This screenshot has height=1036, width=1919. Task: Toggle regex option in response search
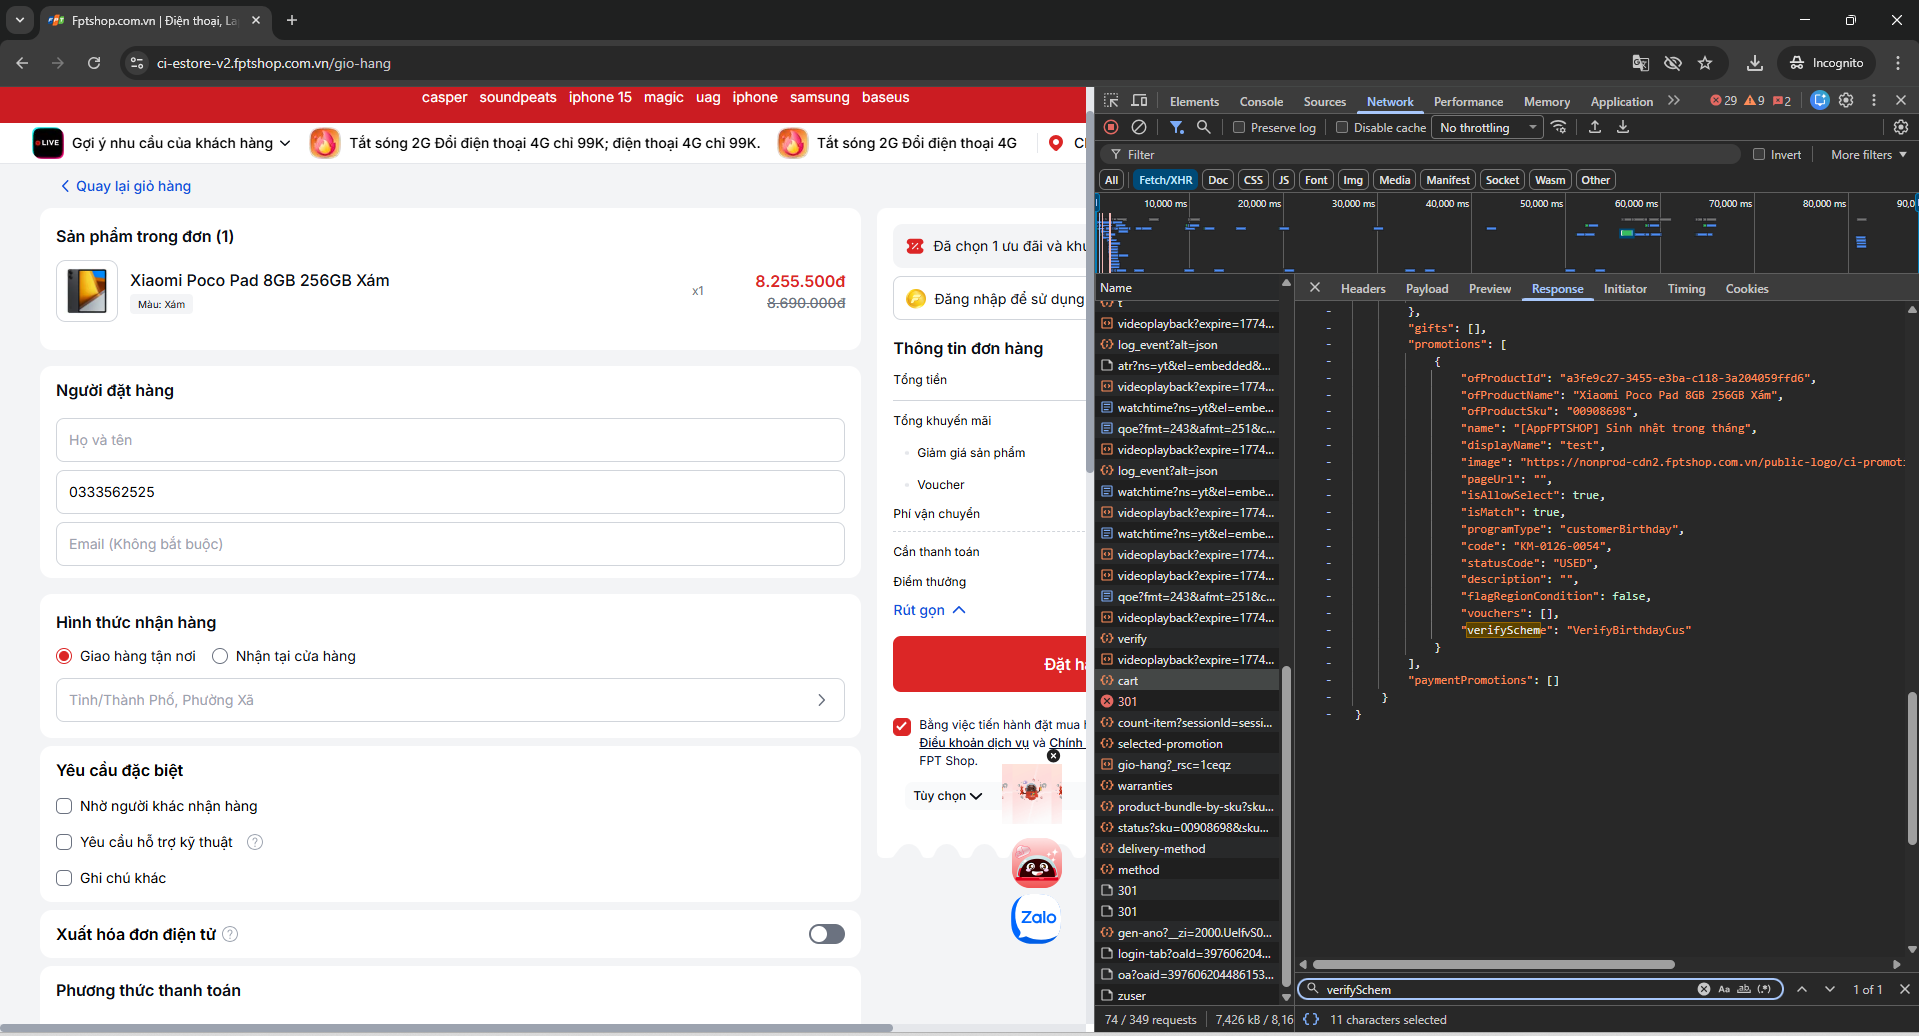(x=1764, y=989)
